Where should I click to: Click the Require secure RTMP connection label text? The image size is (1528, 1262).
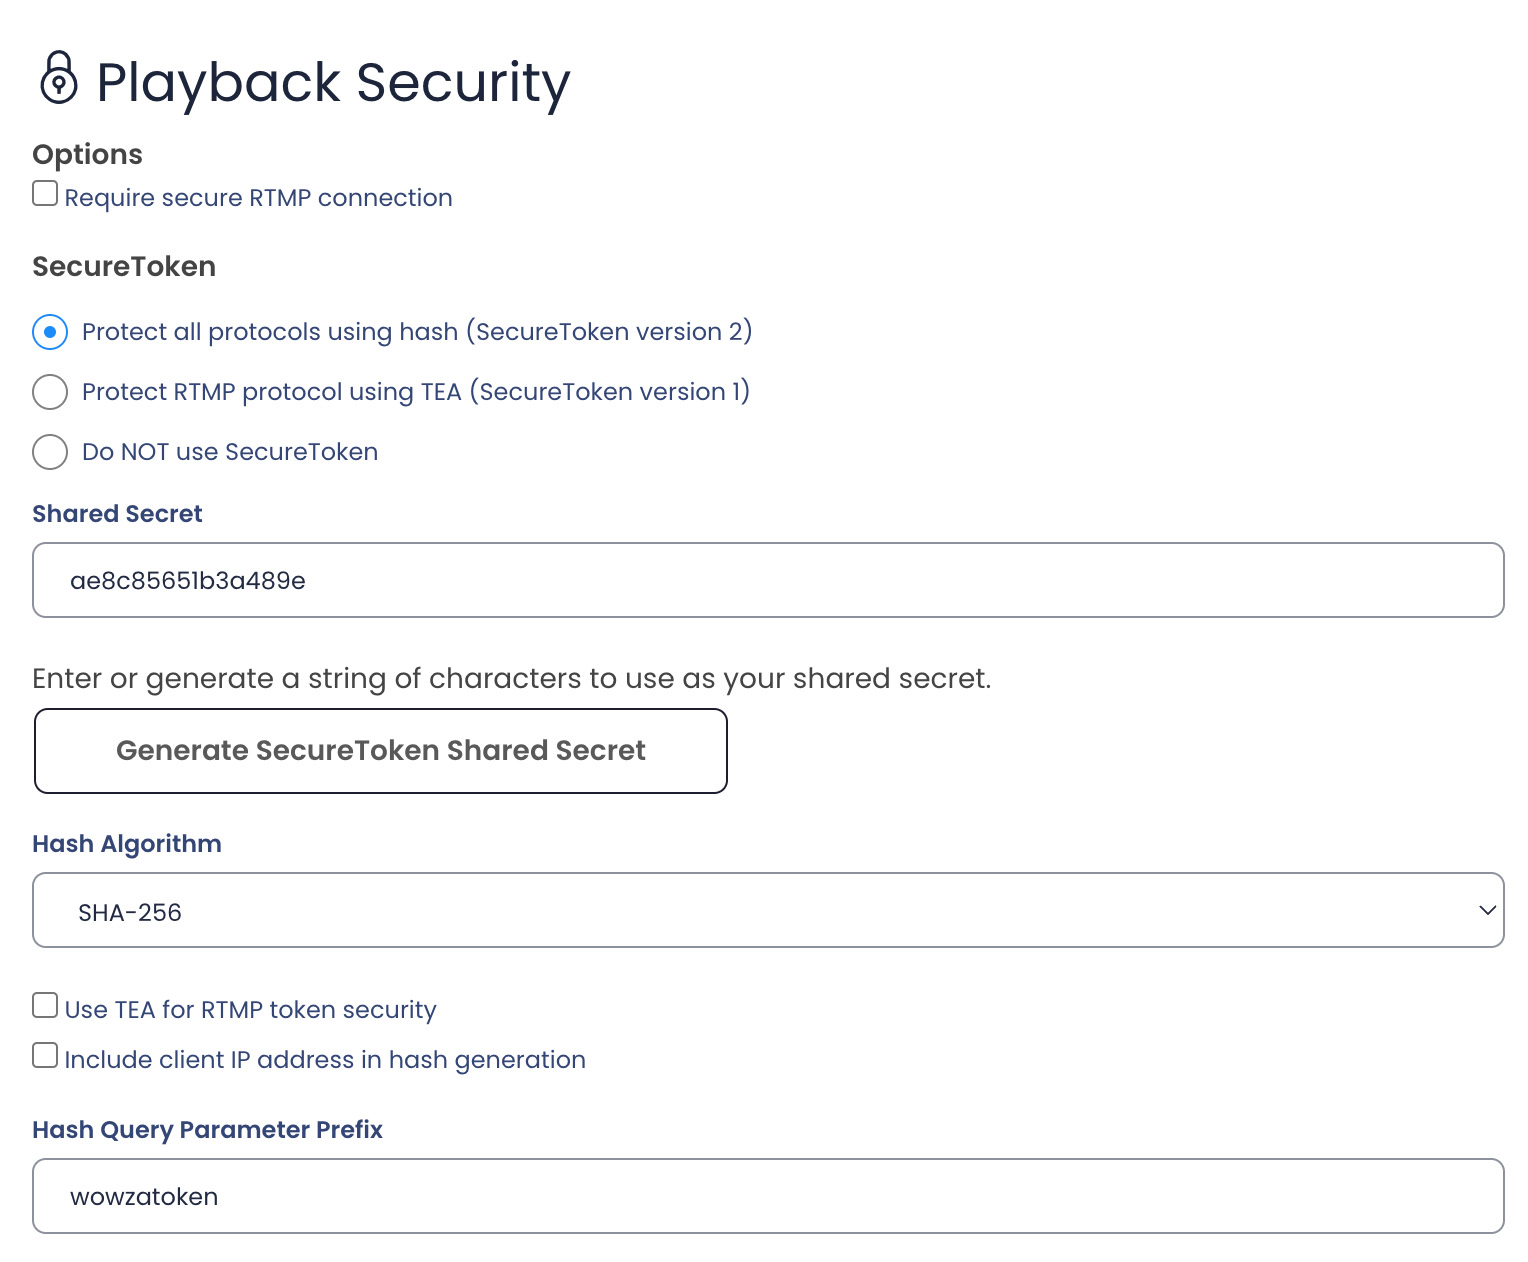click(x=258, y=198)
